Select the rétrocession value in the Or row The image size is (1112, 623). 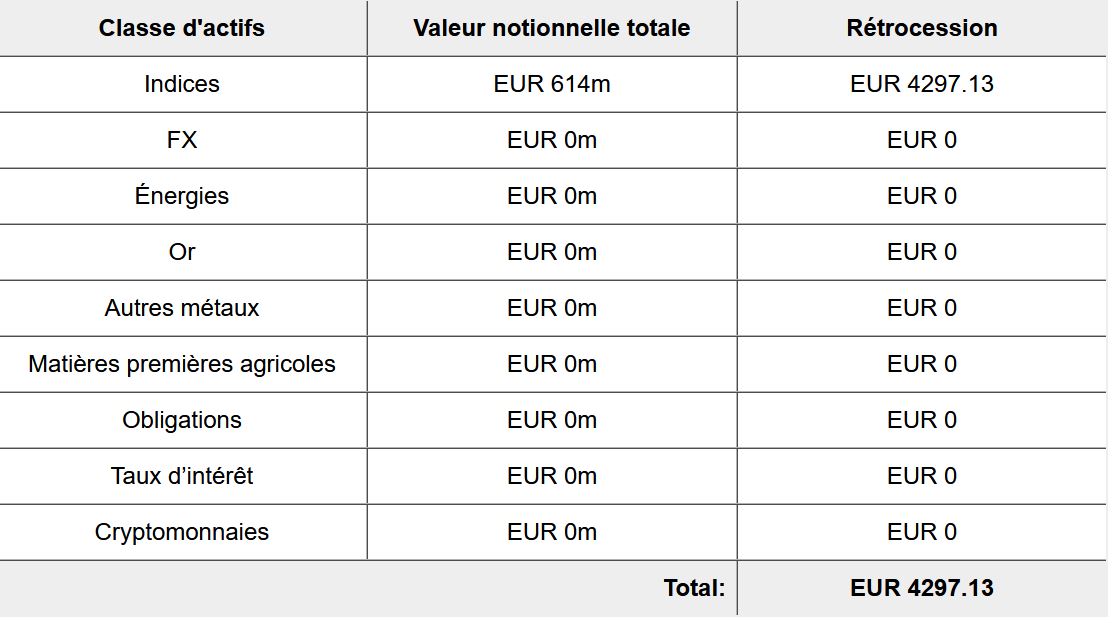click(922, 252)
